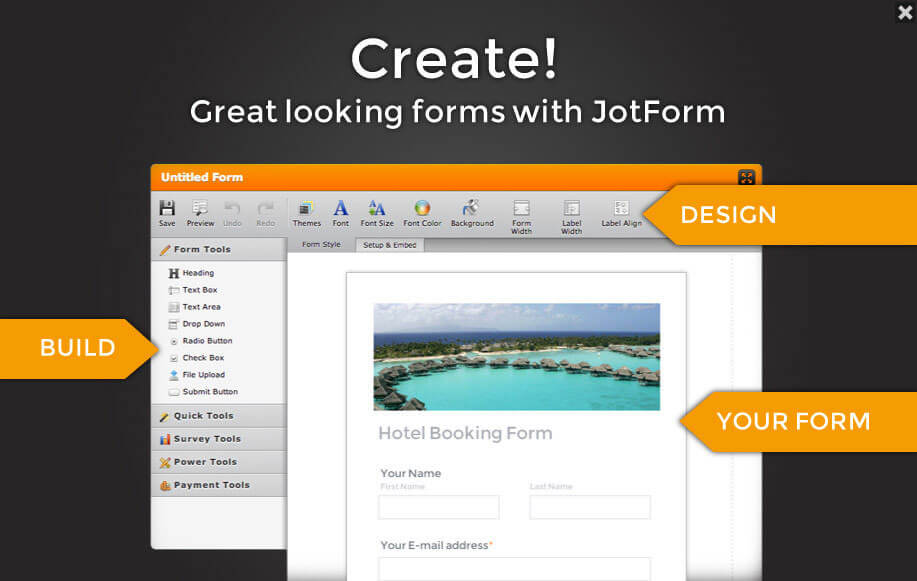Open the Background paint tool
The image size is (917, 581).
[x=472, y=213]
